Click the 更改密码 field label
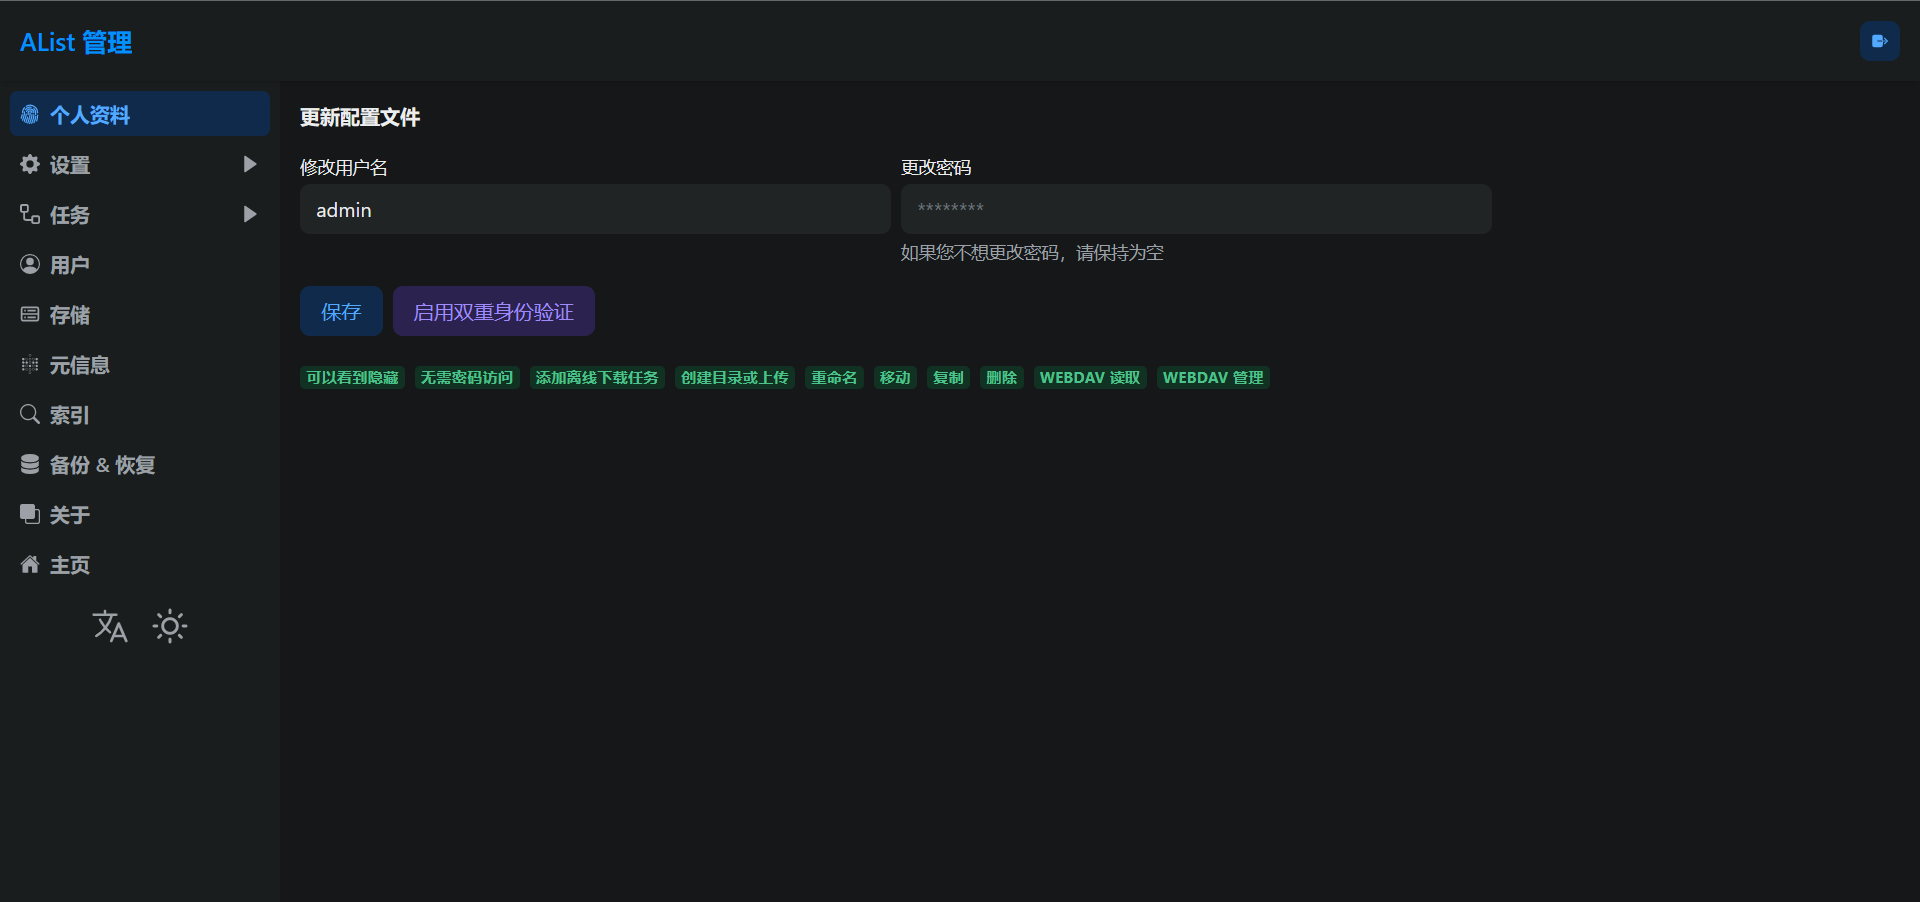1920x902 pixels. click(x=936, y=167)
